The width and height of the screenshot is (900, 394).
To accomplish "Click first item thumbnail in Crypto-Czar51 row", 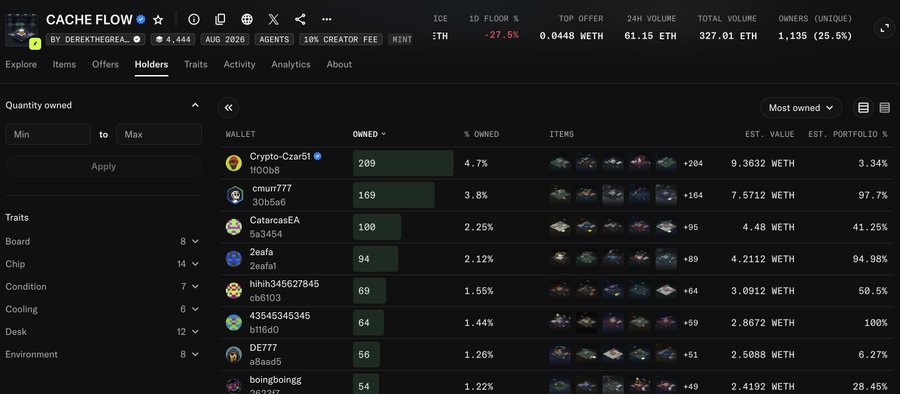I will [x=560, y=163].
